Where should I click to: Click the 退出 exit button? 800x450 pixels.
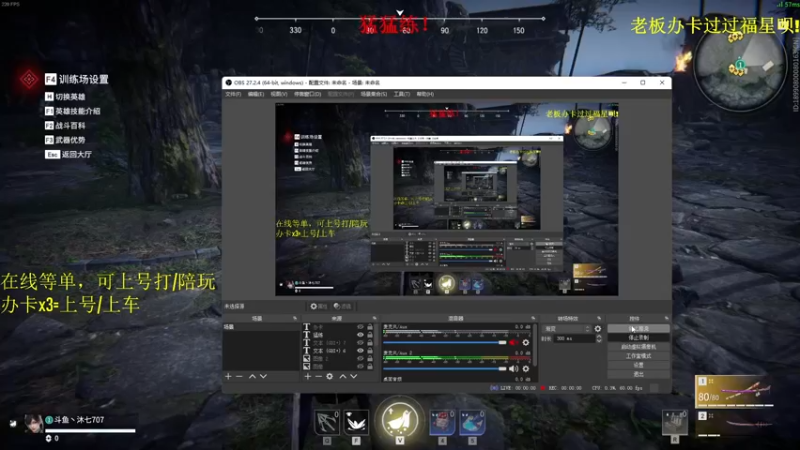click(x=638, y=374)
